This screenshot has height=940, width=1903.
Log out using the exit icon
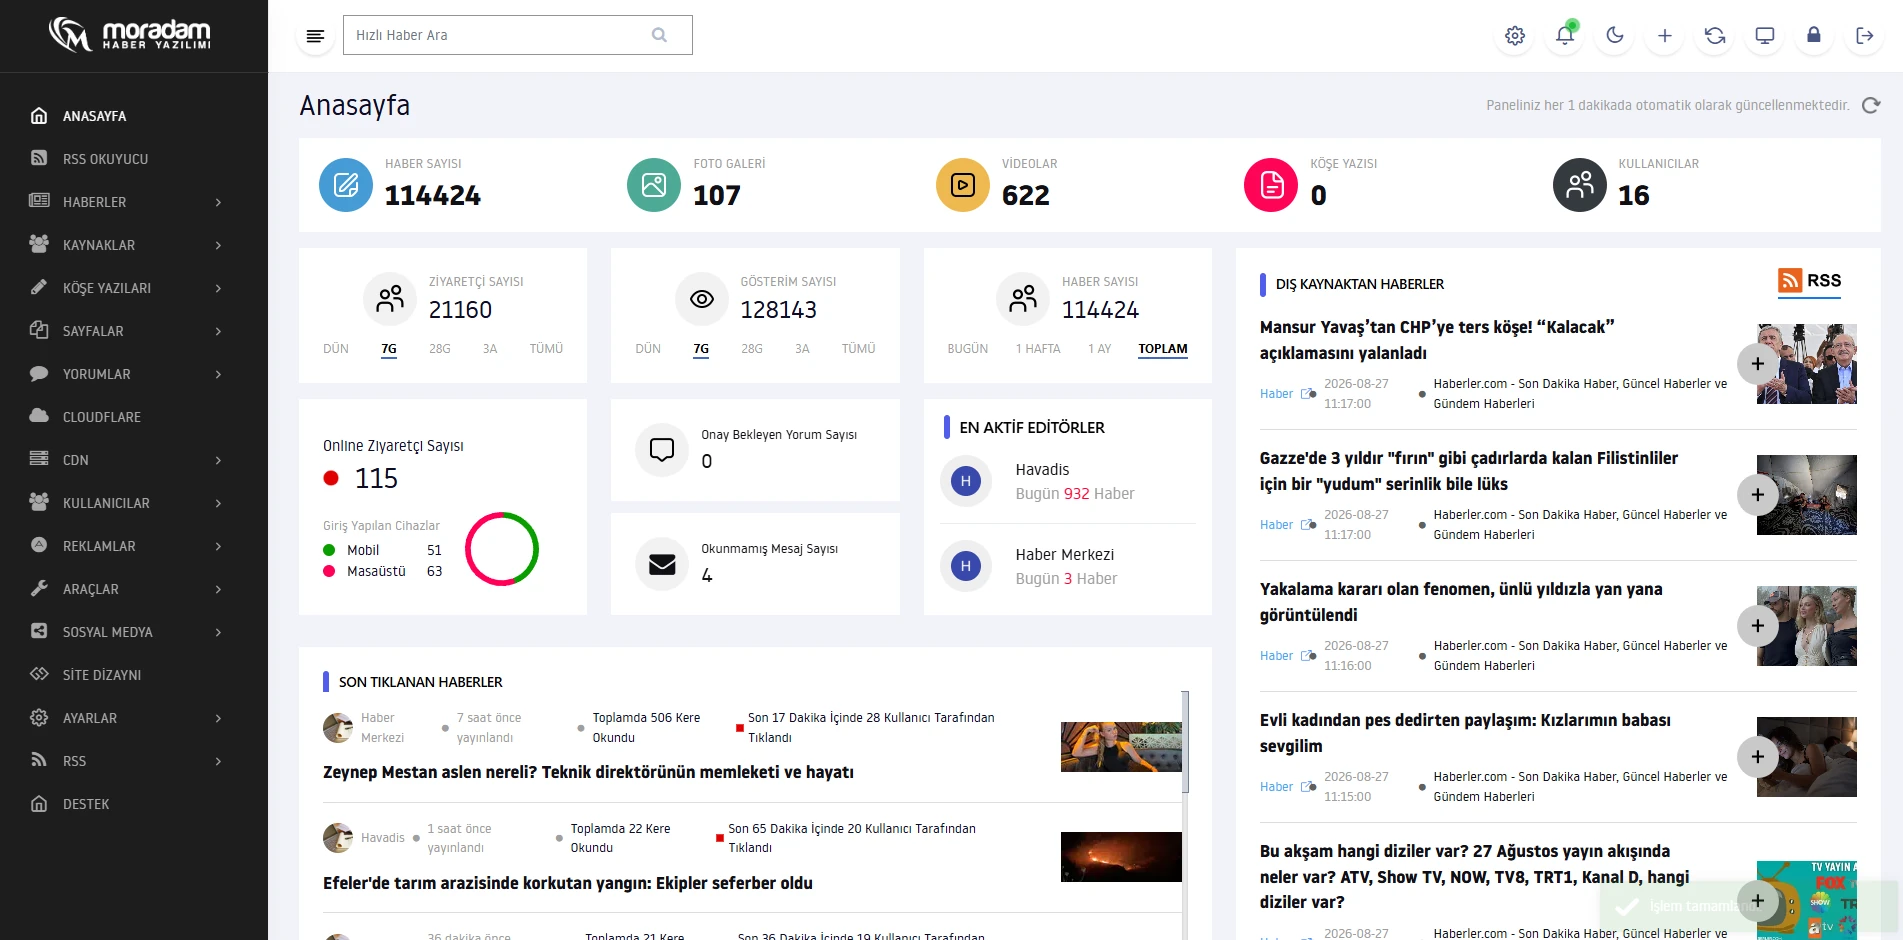[x=1864, y=36]
